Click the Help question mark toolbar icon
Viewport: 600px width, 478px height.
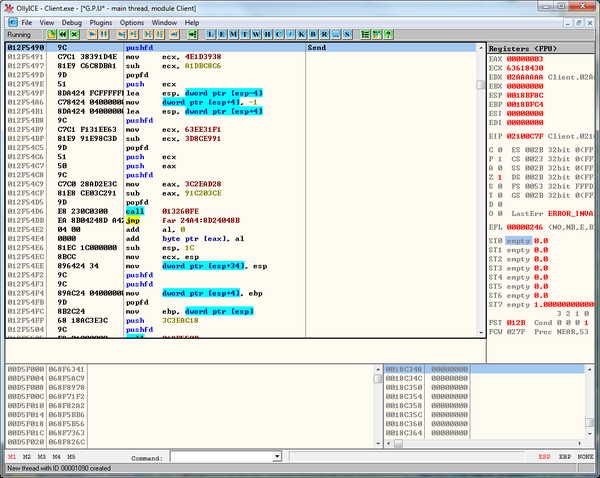(x=388, y=33)
